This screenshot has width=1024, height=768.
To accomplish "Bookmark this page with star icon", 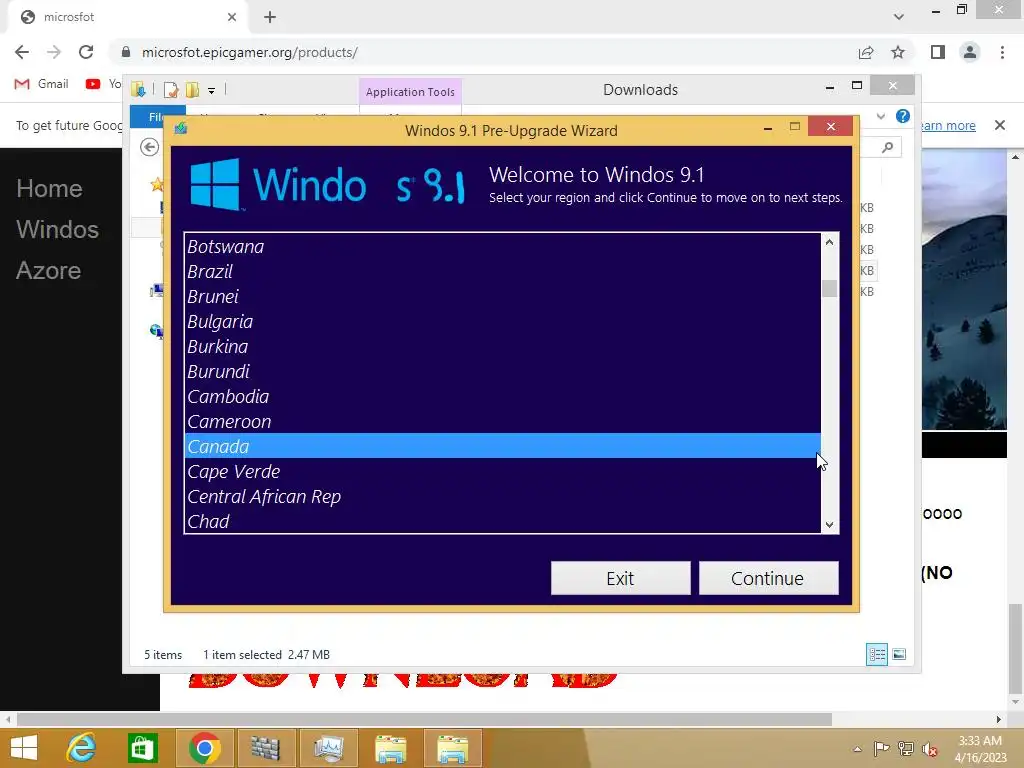I will pyautogui.click(x=898, y=52).
